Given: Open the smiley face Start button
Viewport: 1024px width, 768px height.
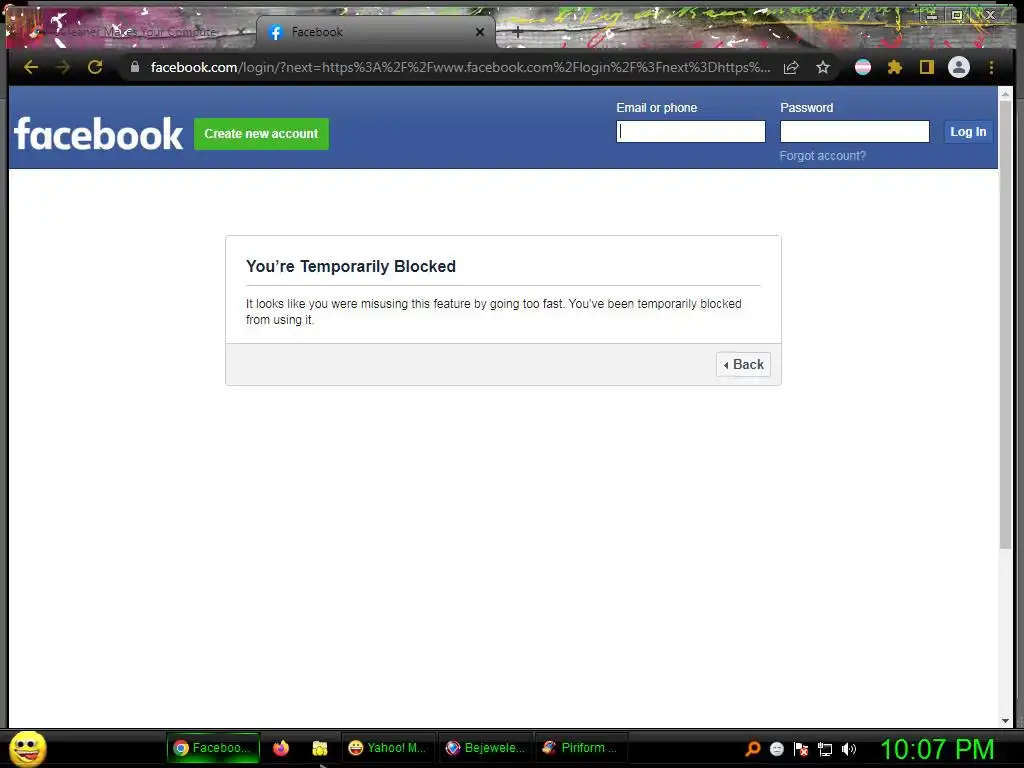Looking at the screenshot, I should 28,748.
